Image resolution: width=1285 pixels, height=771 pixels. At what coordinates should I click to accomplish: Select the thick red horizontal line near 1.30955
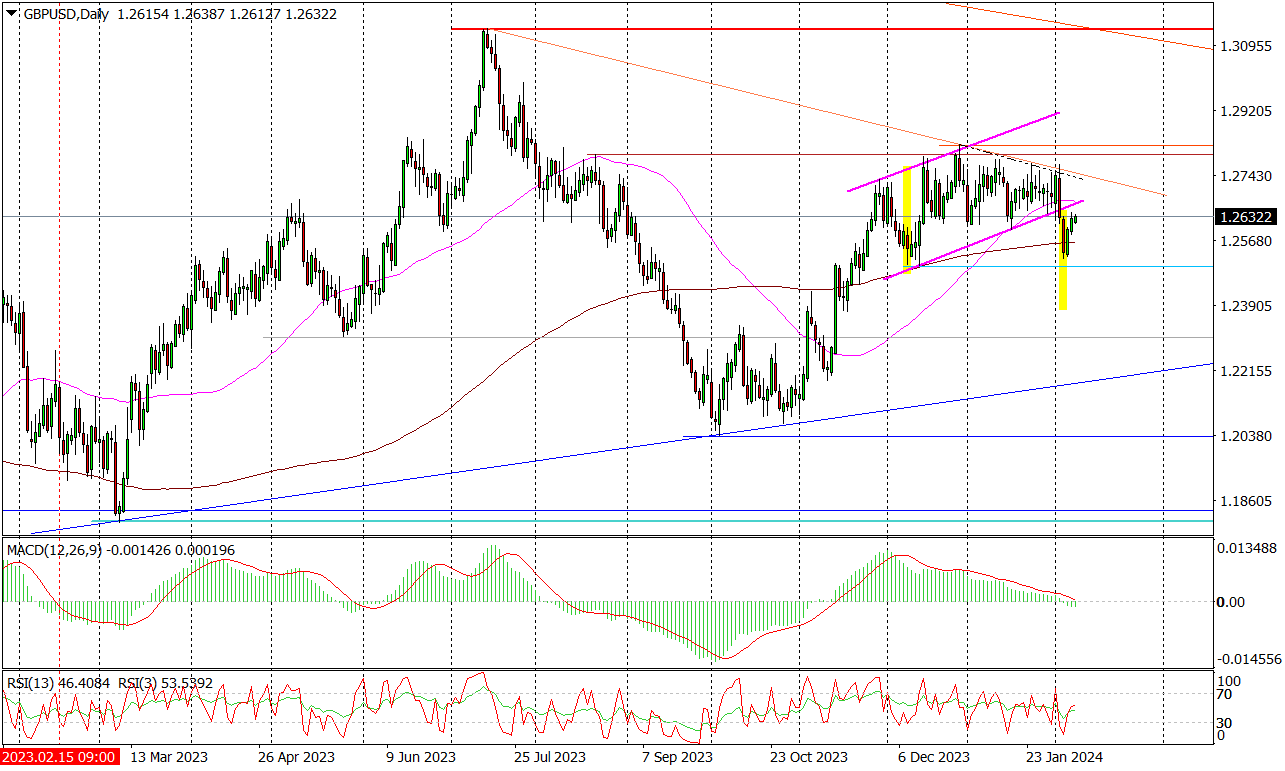pos(832,29)
